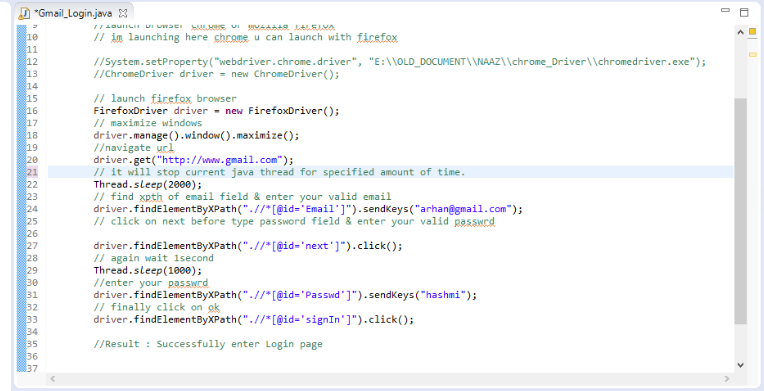Click line number 33 in the gutter
The image size is (764, 391).
click(x=32, y=319)
